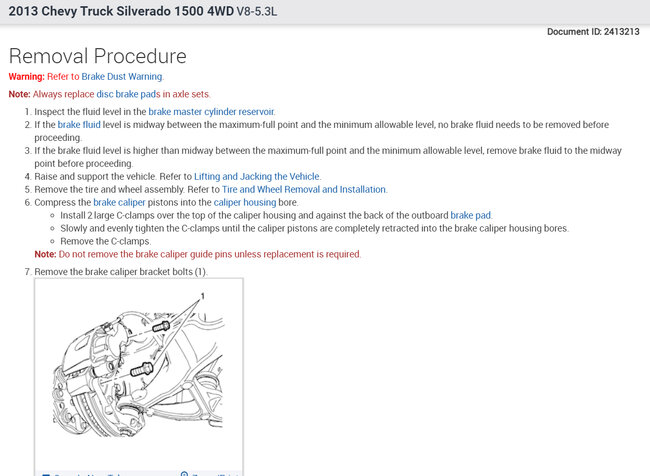650x476 pixels.
Task: Click the brake fluid link in step 2
Action: 79,124
